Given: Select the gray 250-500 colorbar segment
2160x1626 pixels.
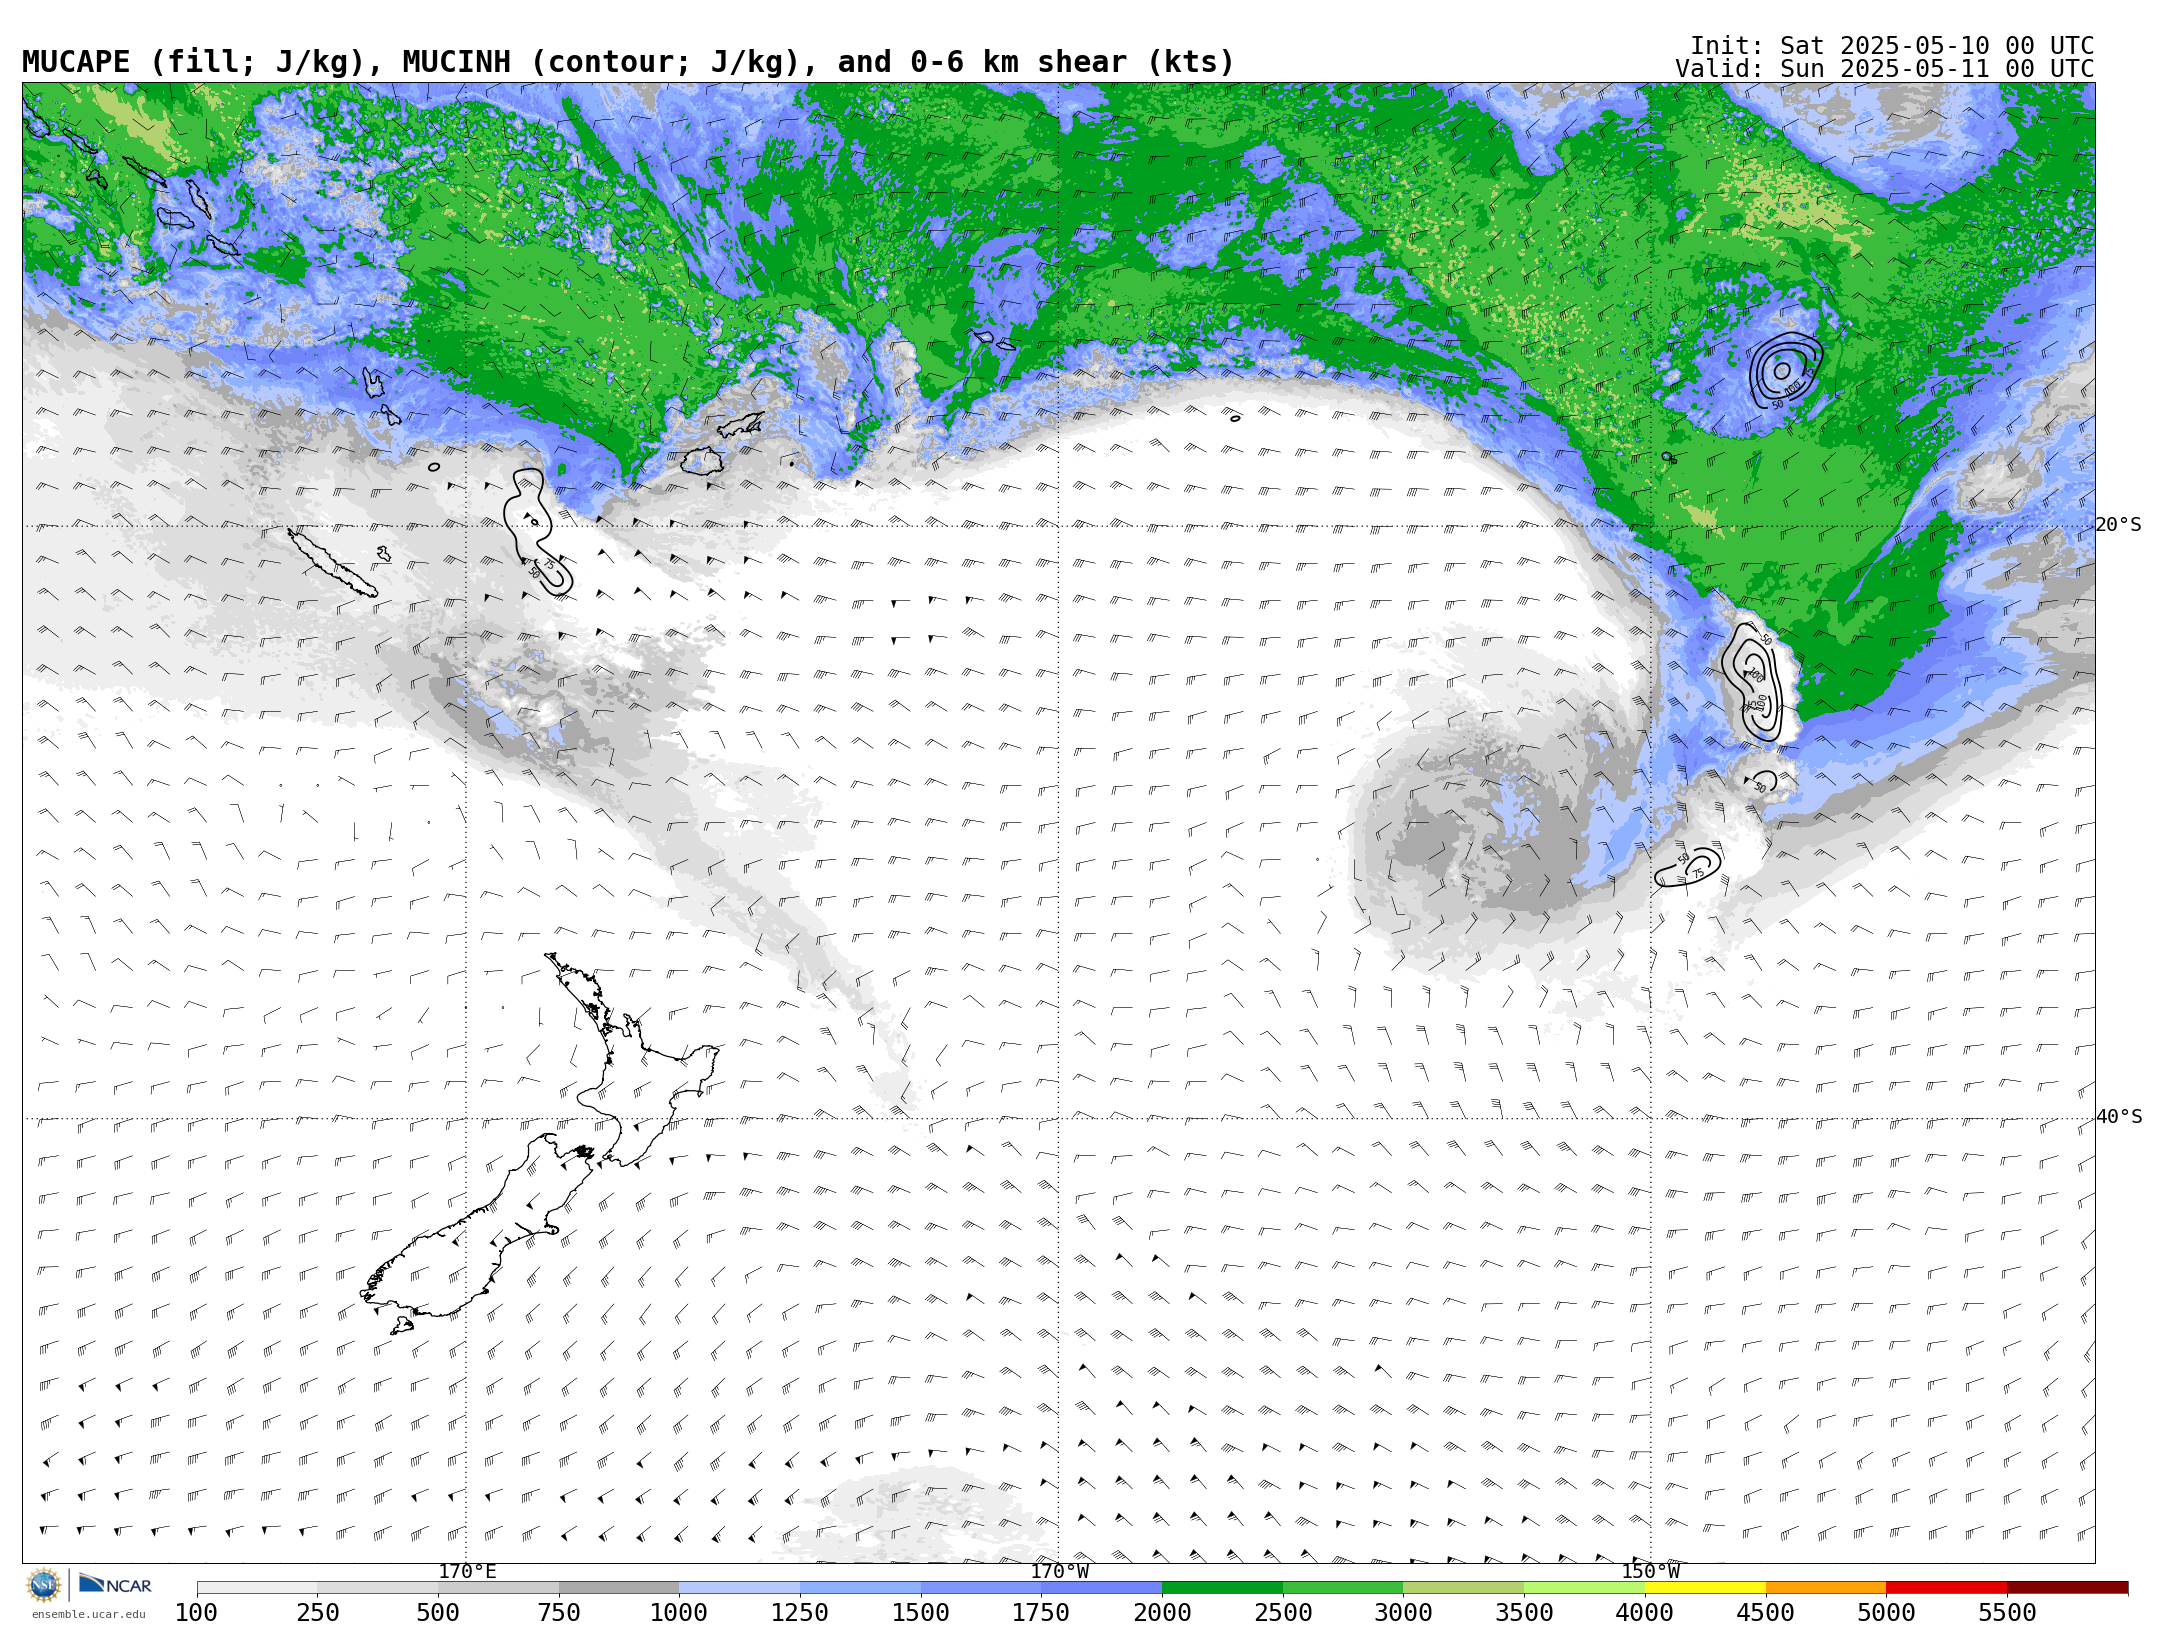Looking at the screenshot, I should 378,1588.
